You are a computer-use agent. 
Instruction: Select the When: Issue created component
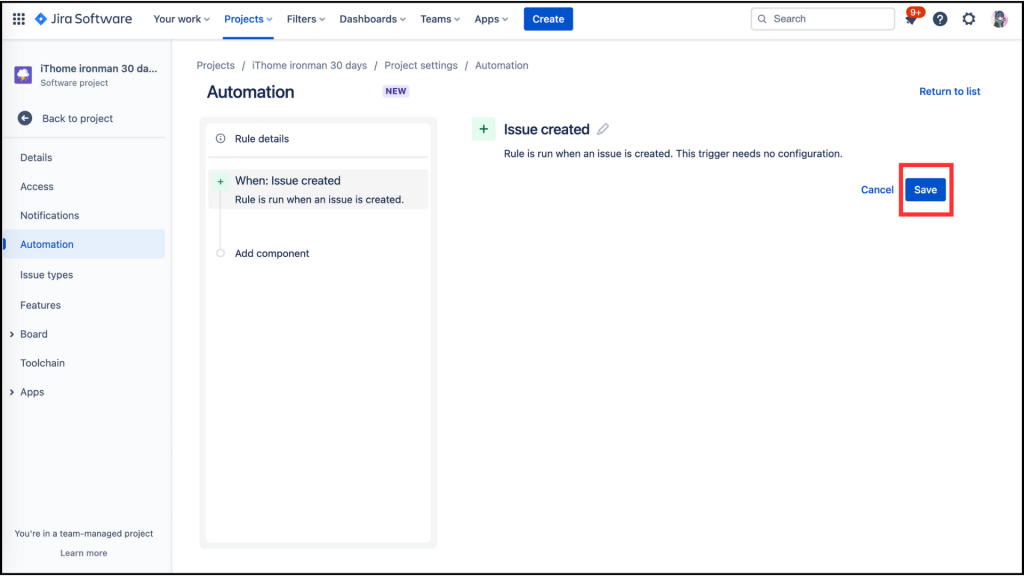tap(318, 189)
